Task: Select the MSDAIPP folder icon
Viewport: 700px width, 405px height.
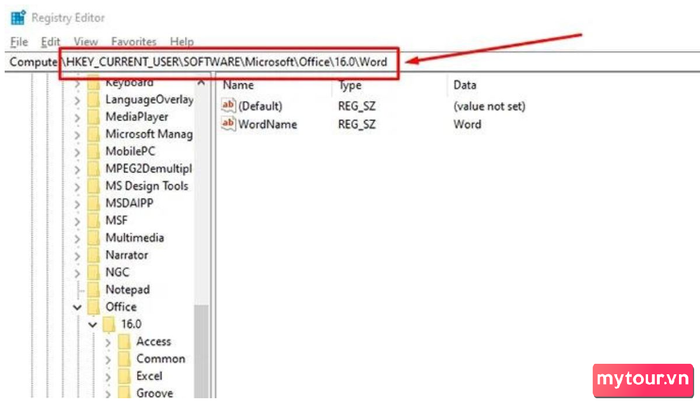Action: (x=94, y=203)
